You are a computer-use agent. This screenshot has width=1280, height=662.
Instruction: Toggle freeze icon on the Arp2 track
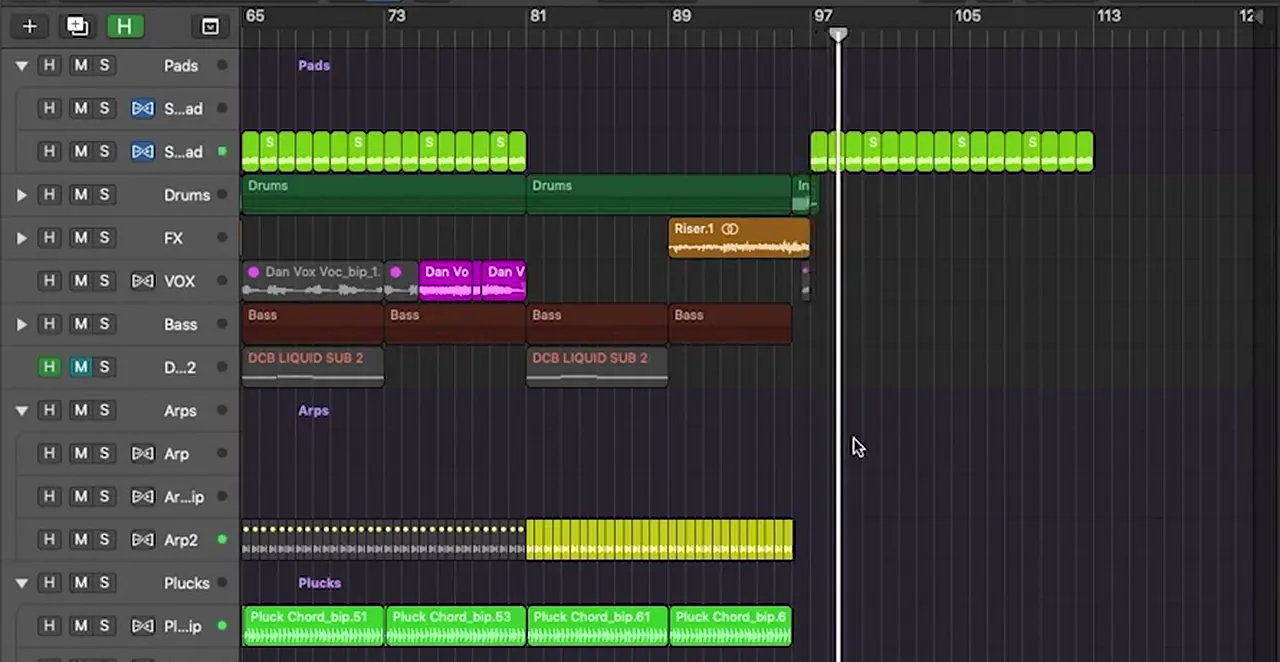coord(143,540)
